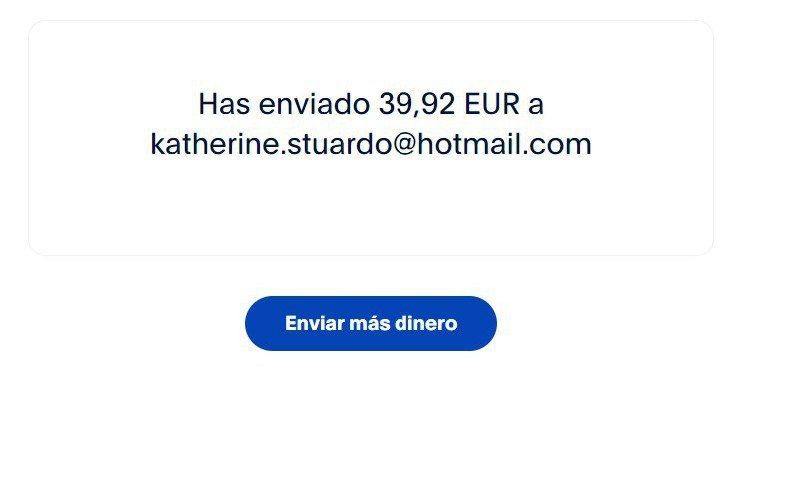The height and width of the screenshot is (492, 800).
Task: Click the 39,92 amount in the confirmation
Action: (417, 105)
